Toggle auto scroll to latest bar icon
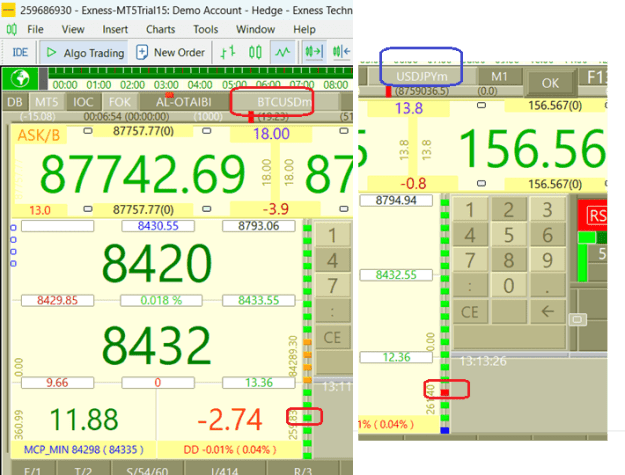This screenshot has width=625, height=475. 342,52
